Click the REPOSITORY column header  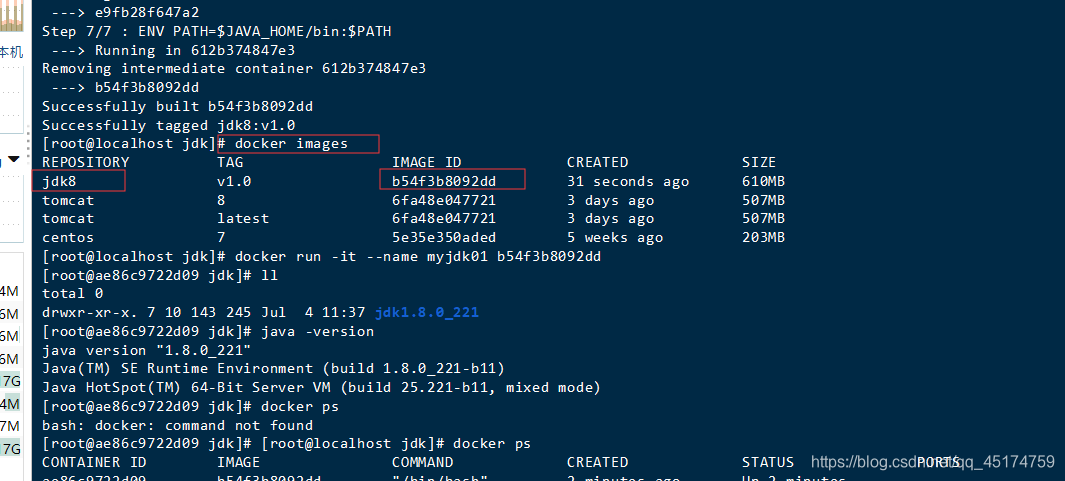tap(86, 162)
